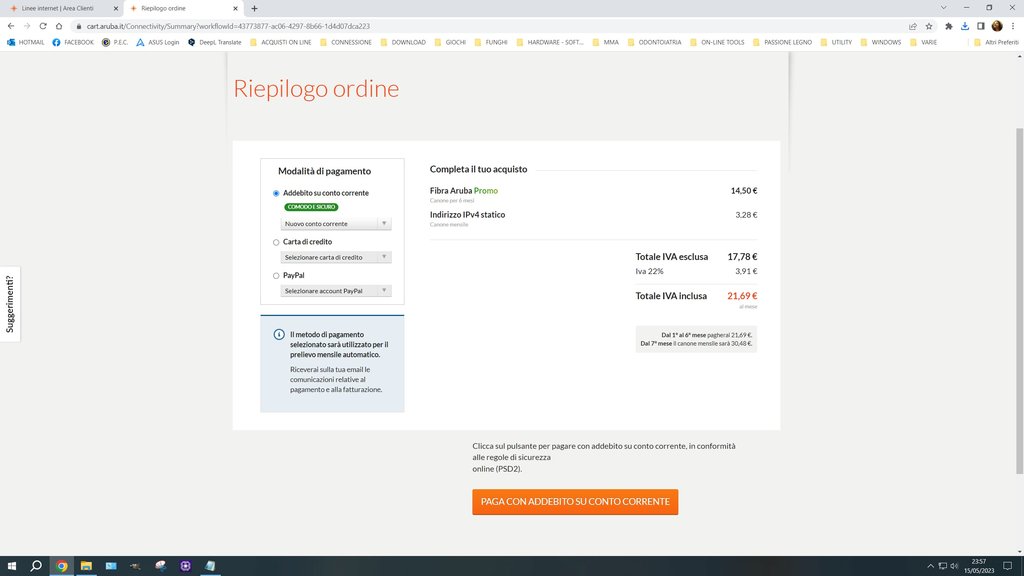Viewport: 1024px width, 576px height.
Task: Open the PASSIONE LEGNO bookmark folder
Action: coord(782,42)
